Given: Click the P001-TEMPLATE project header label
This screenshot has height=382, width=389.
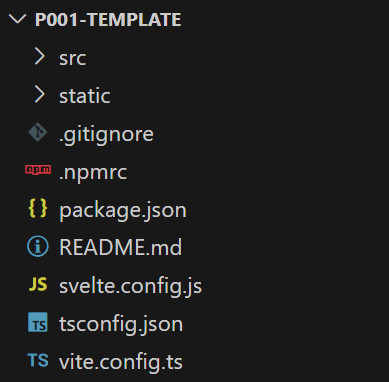Looking at the screenshot, I should tap(108, 20).
